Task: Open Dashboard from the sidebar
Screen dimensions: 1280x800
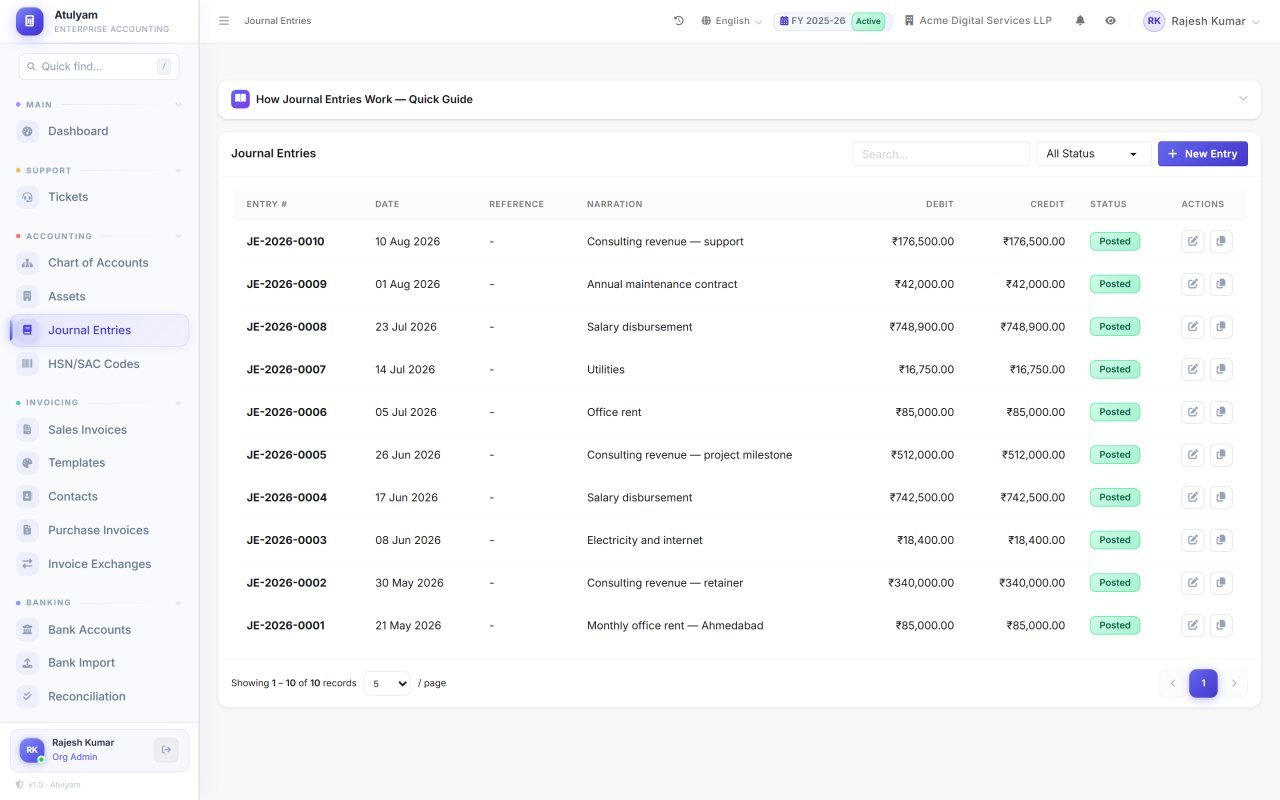Action: tap(99, 131)
